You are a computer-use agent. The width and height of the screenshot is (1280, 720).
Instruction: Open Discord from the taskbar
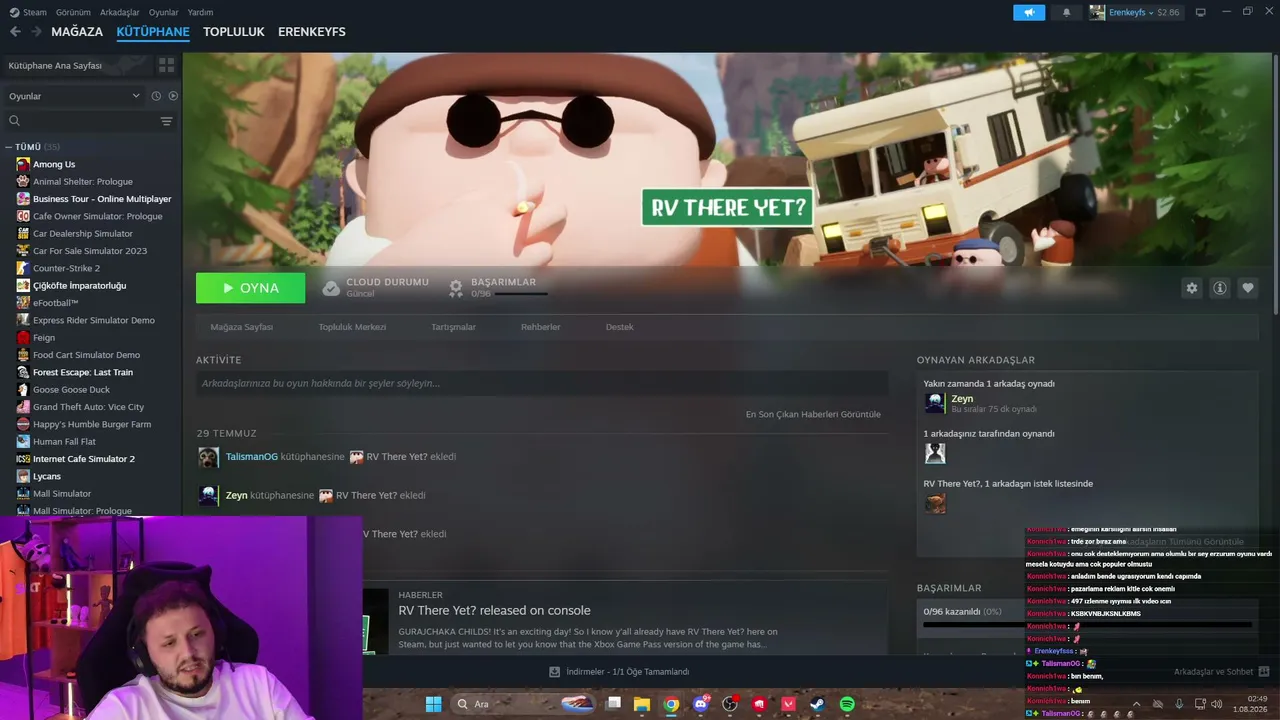[x=701, y=704]
